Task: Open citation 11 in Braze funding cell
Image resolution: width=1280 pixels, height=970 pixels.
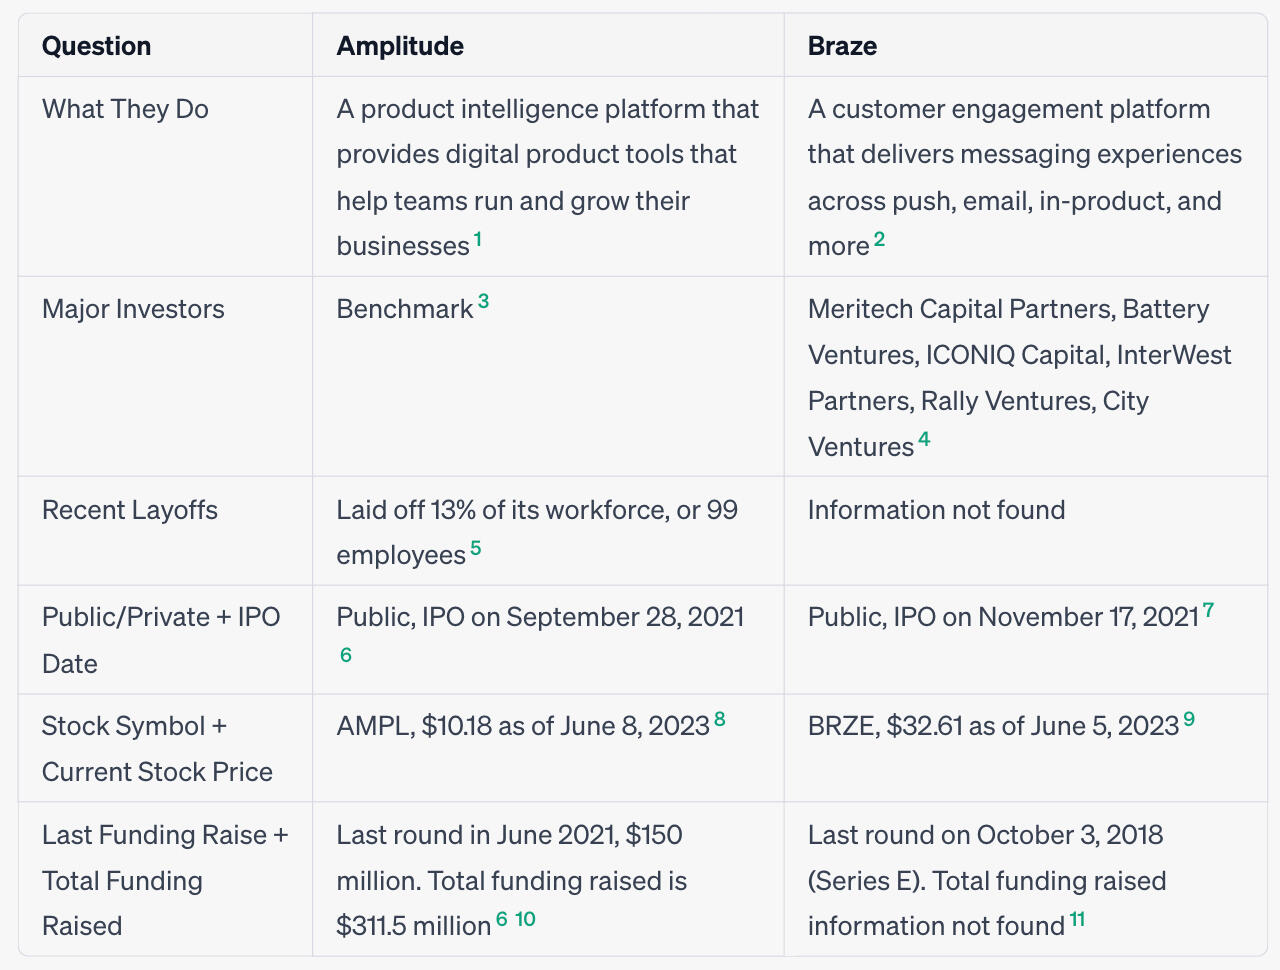Action: (x=1077, y=918)
